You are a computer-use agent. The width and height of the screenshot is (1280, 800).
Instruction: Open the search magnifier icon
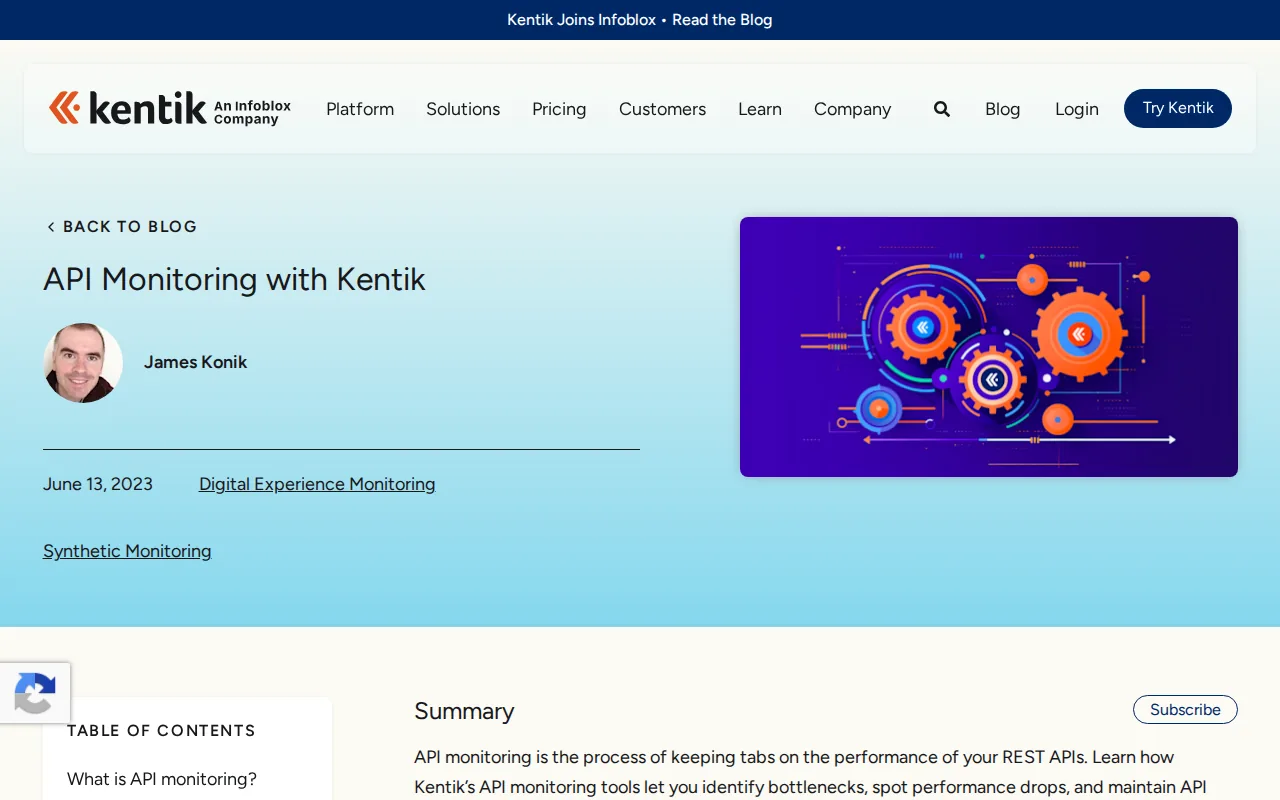[942, 109]
